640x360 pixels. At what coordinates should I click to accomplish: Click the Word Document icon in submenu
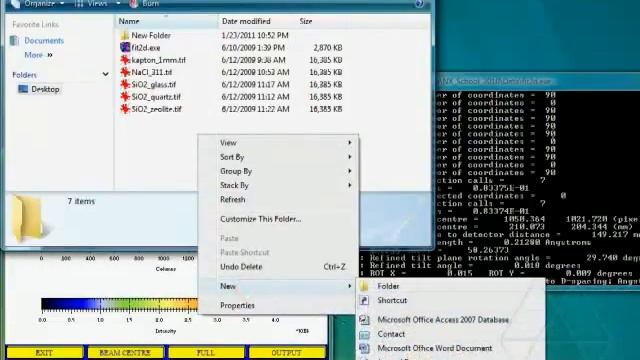click(364, 348)
